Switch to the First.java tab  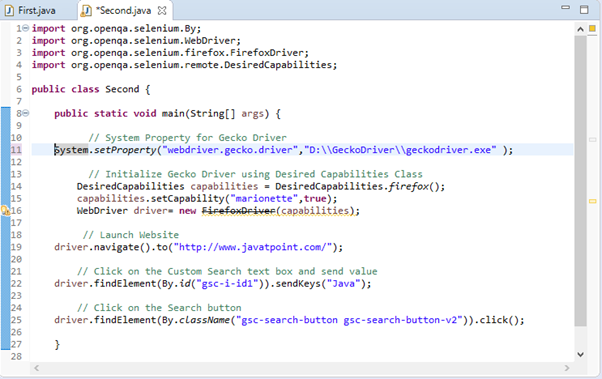pyautogui.click(x=31, y=10)
